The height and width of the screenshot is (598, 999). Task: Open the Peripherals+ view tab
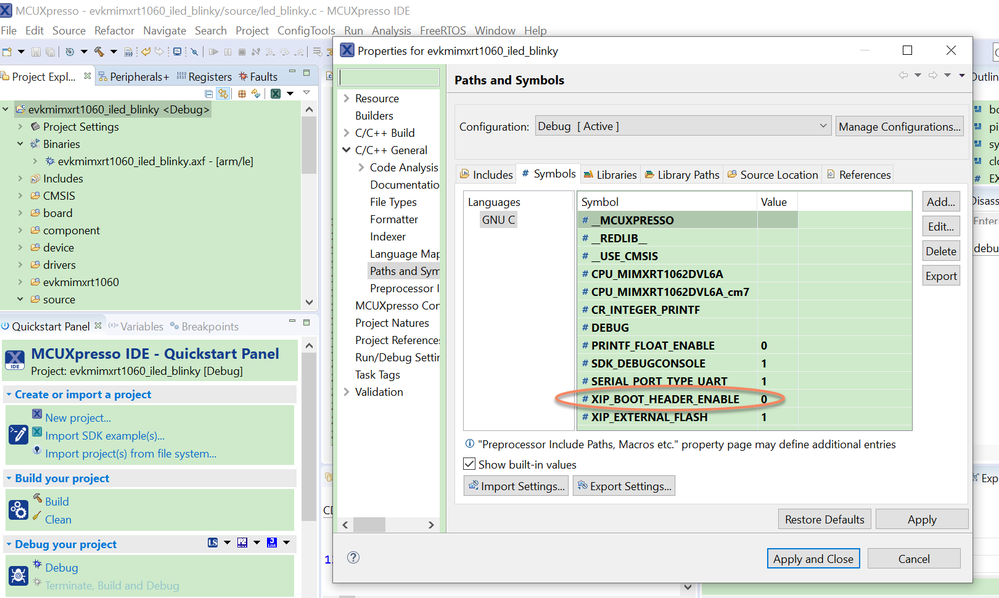pos(134,76)
